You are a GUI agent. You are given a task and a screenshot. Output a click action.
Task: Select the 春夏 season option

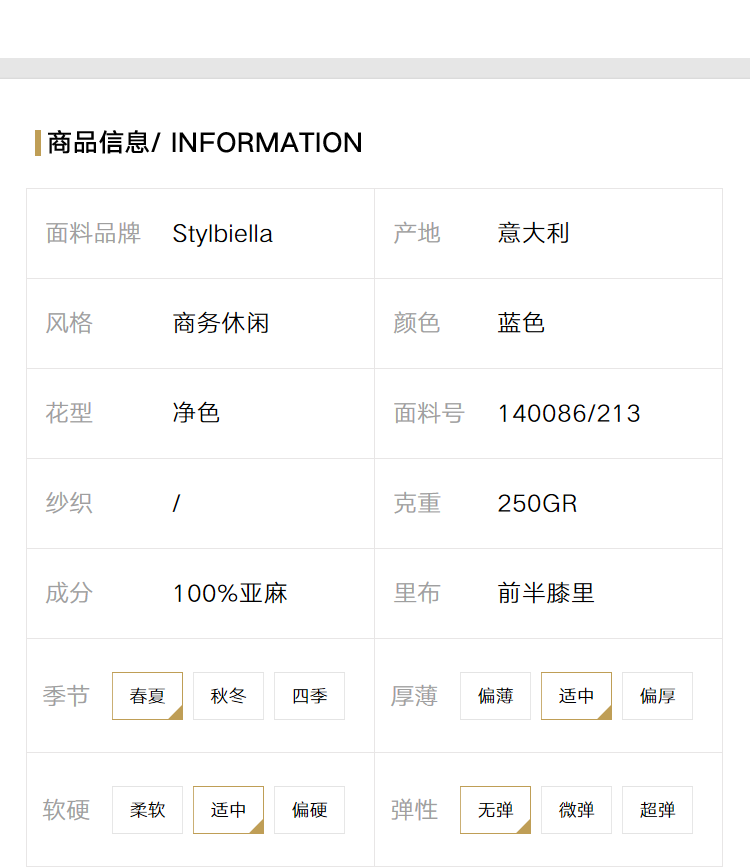147,696
